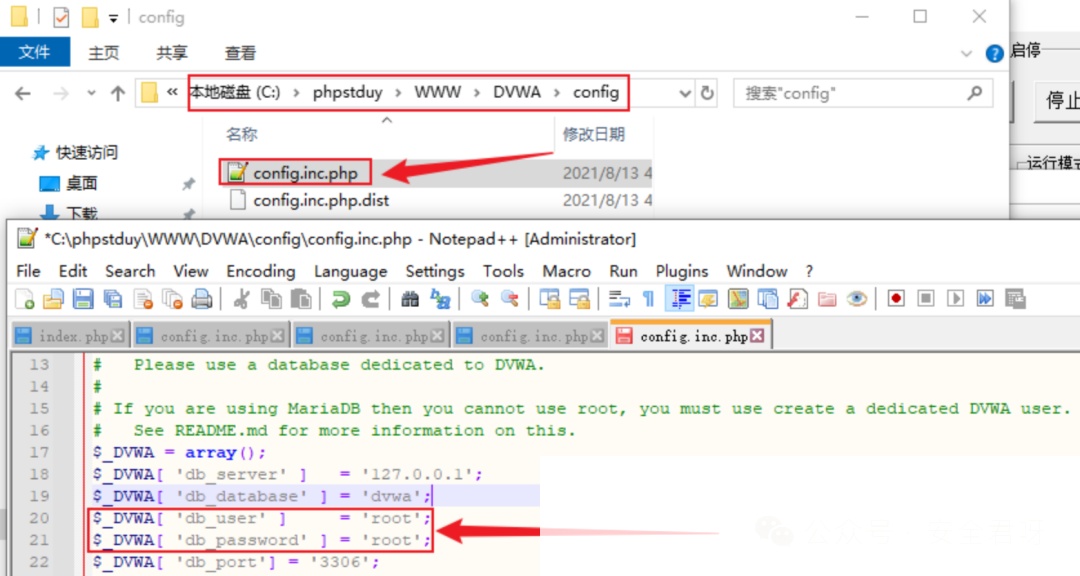The width and height of the screenshot is (1080, 576).
Task: Click the Folder as Workspace icon
Action: [827, 299]
